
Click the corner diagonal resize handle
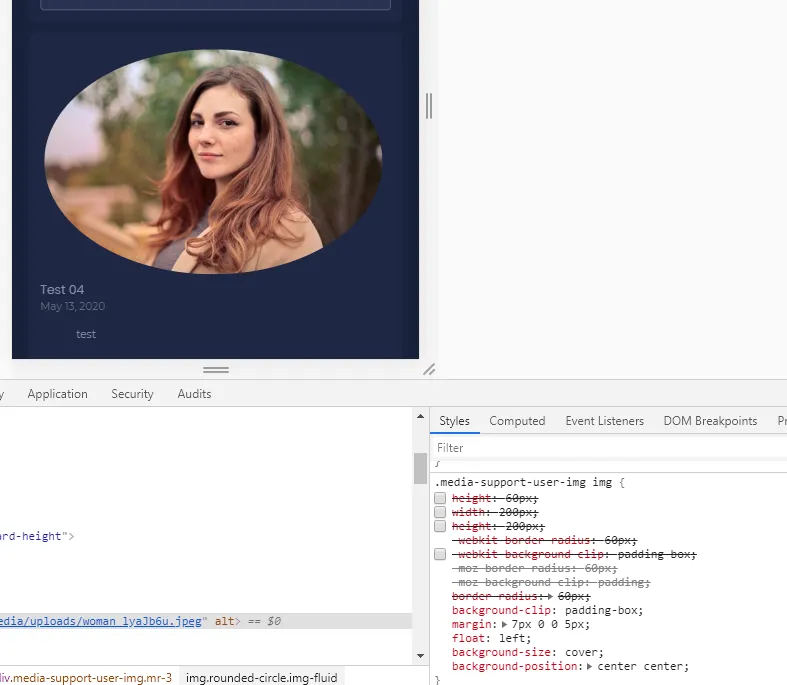(429, 370)
